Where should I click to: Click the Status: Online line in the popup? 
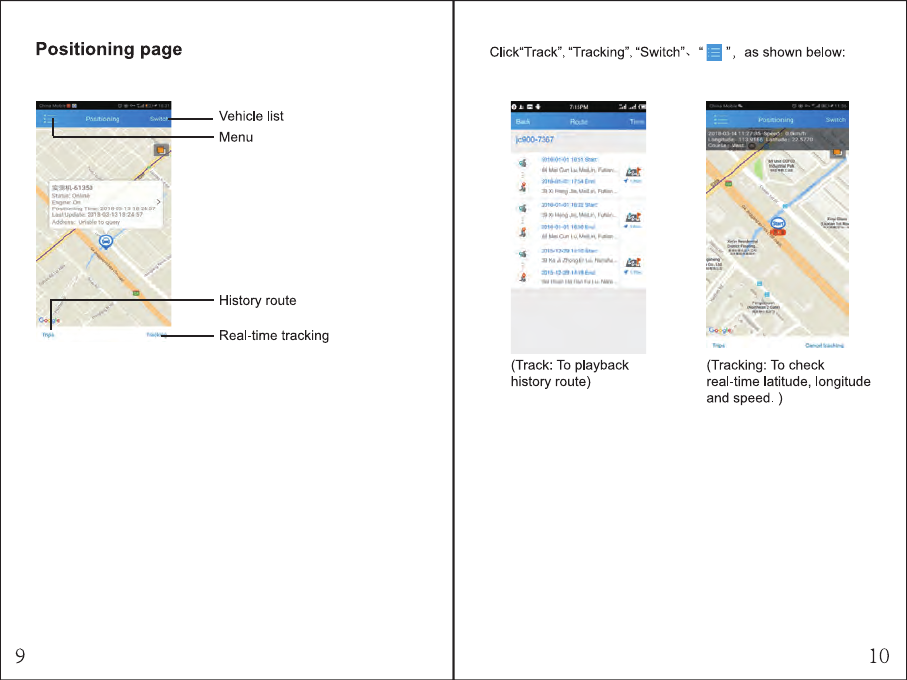pos(71,195)
